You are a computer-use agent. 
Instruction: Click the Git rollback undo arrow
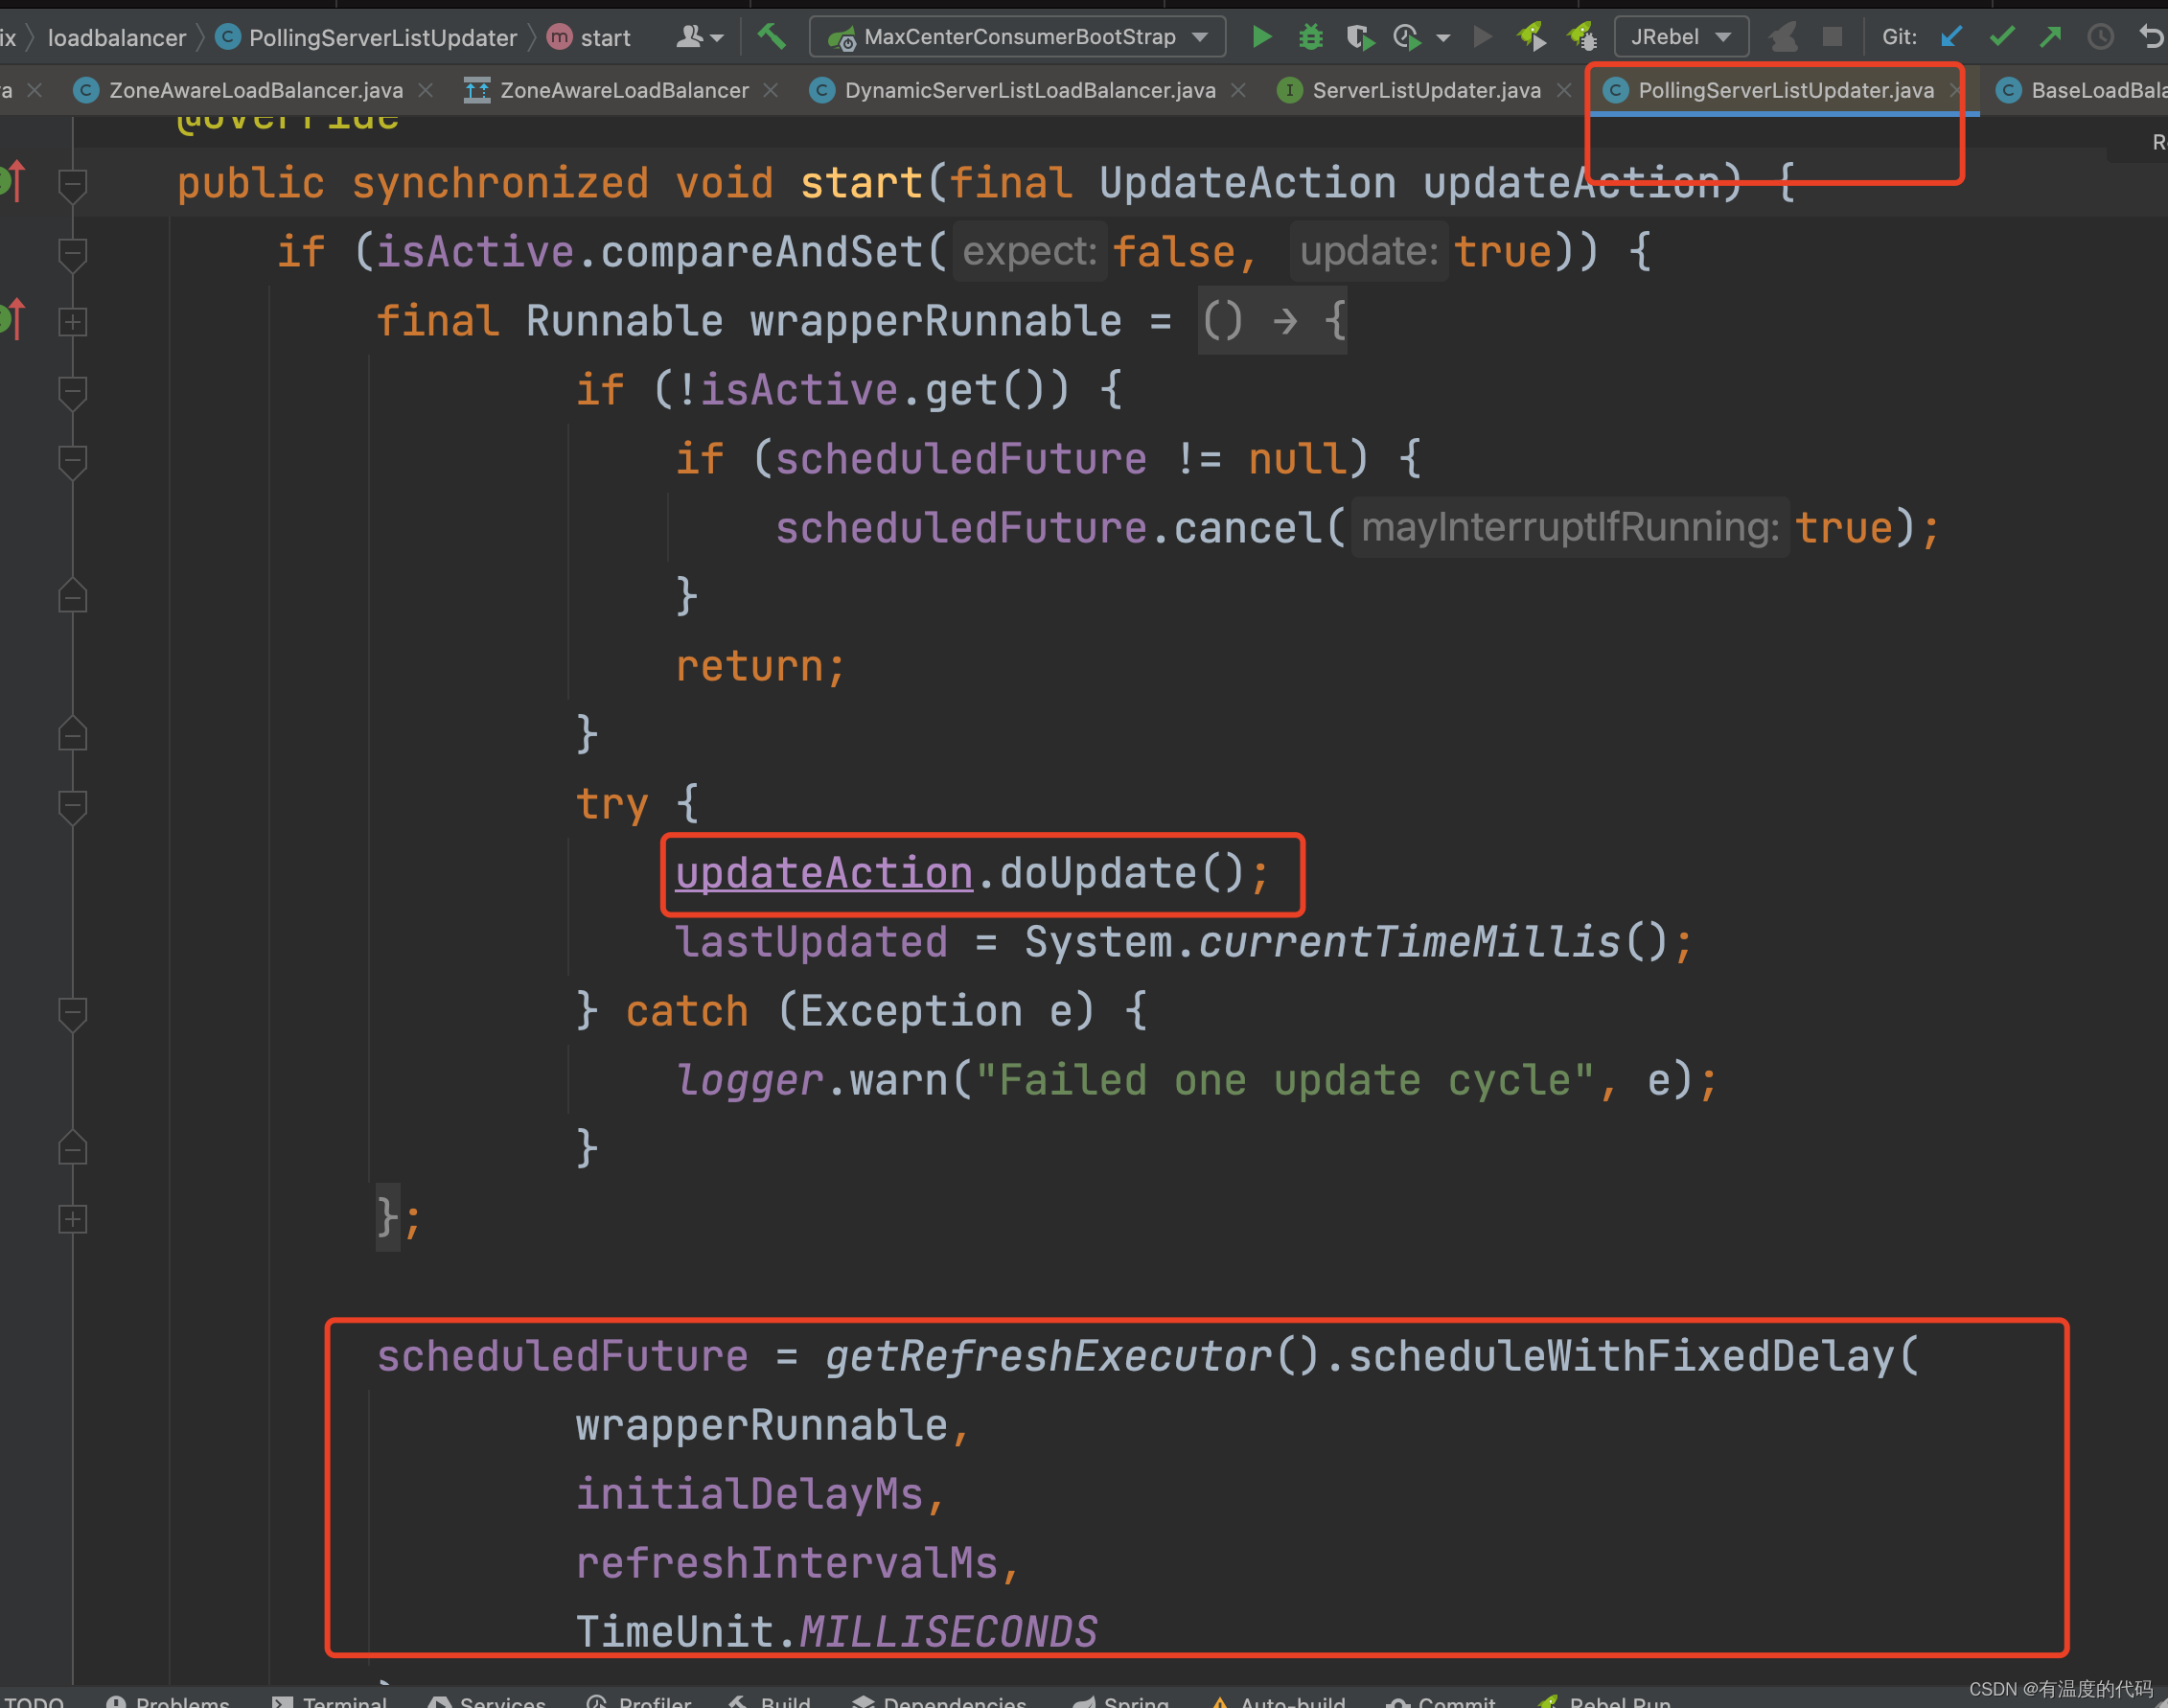tap(2150, 37)
